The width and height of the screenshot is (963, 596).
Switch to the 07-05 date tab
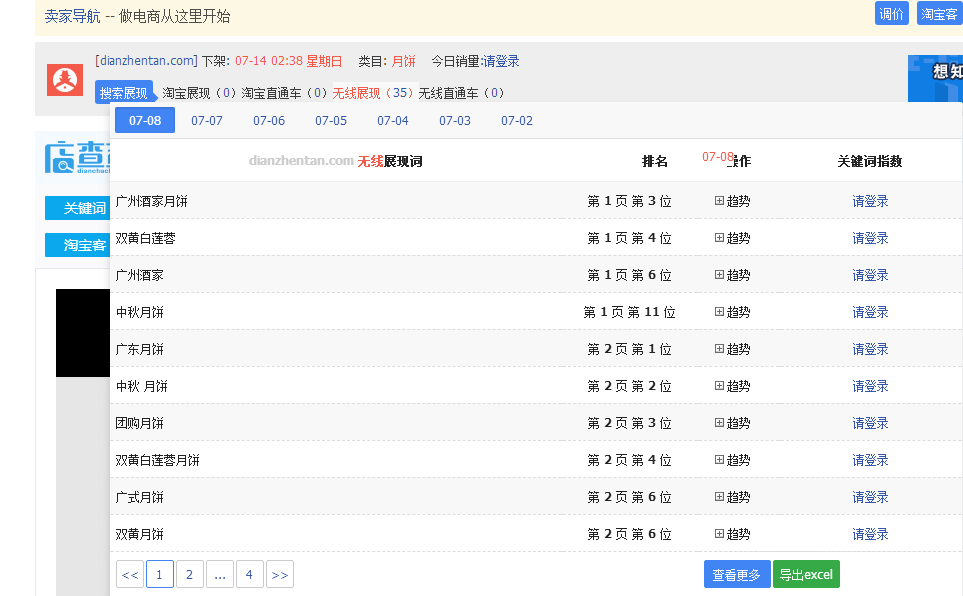point(331,120)
